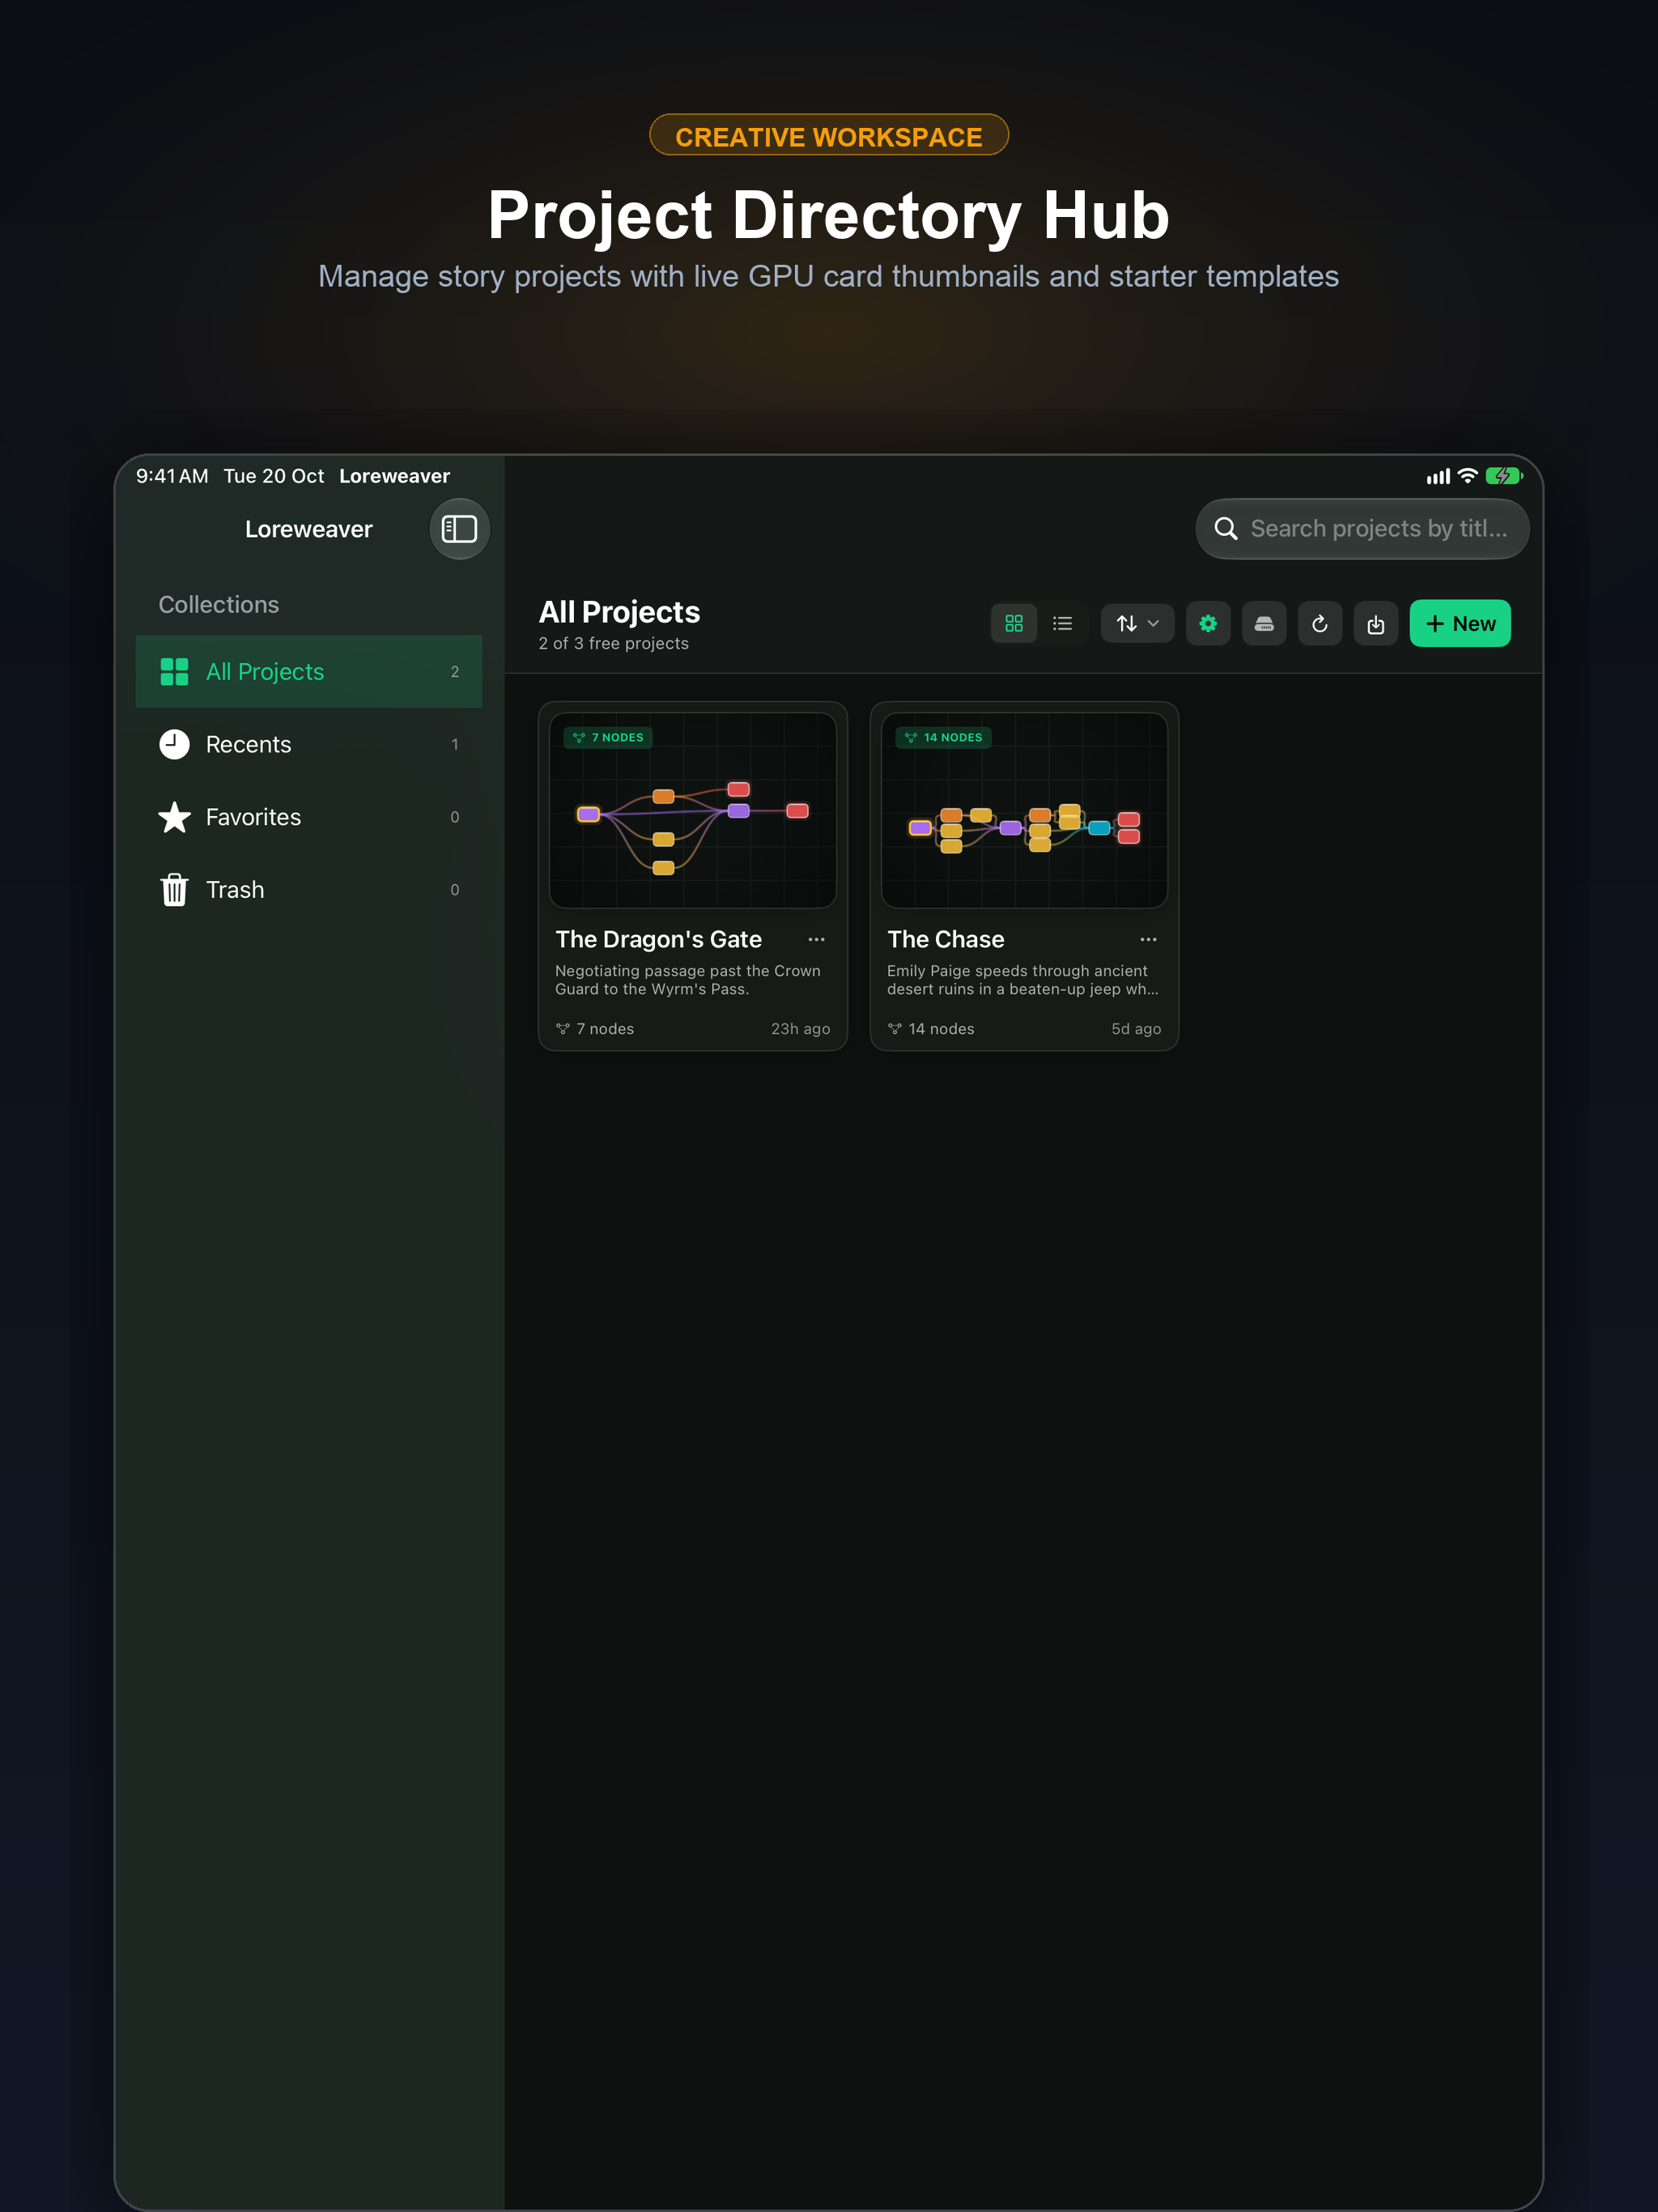1658x2212 pixels.
Task: Click the import project icon
Action: pos(1376,624)
